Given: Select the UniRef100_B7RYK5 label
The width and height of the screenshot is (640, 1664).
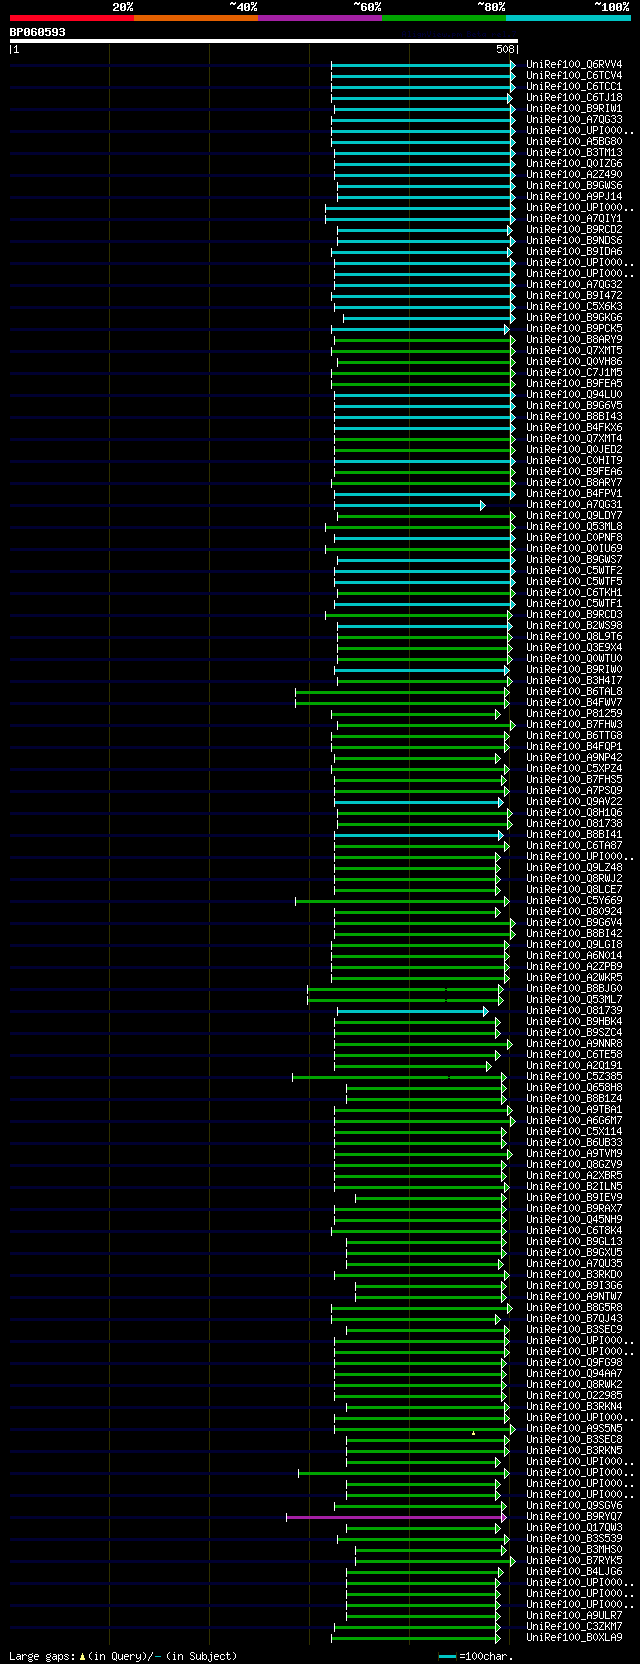Looking at the screenshot, I should click(574, 1561).
